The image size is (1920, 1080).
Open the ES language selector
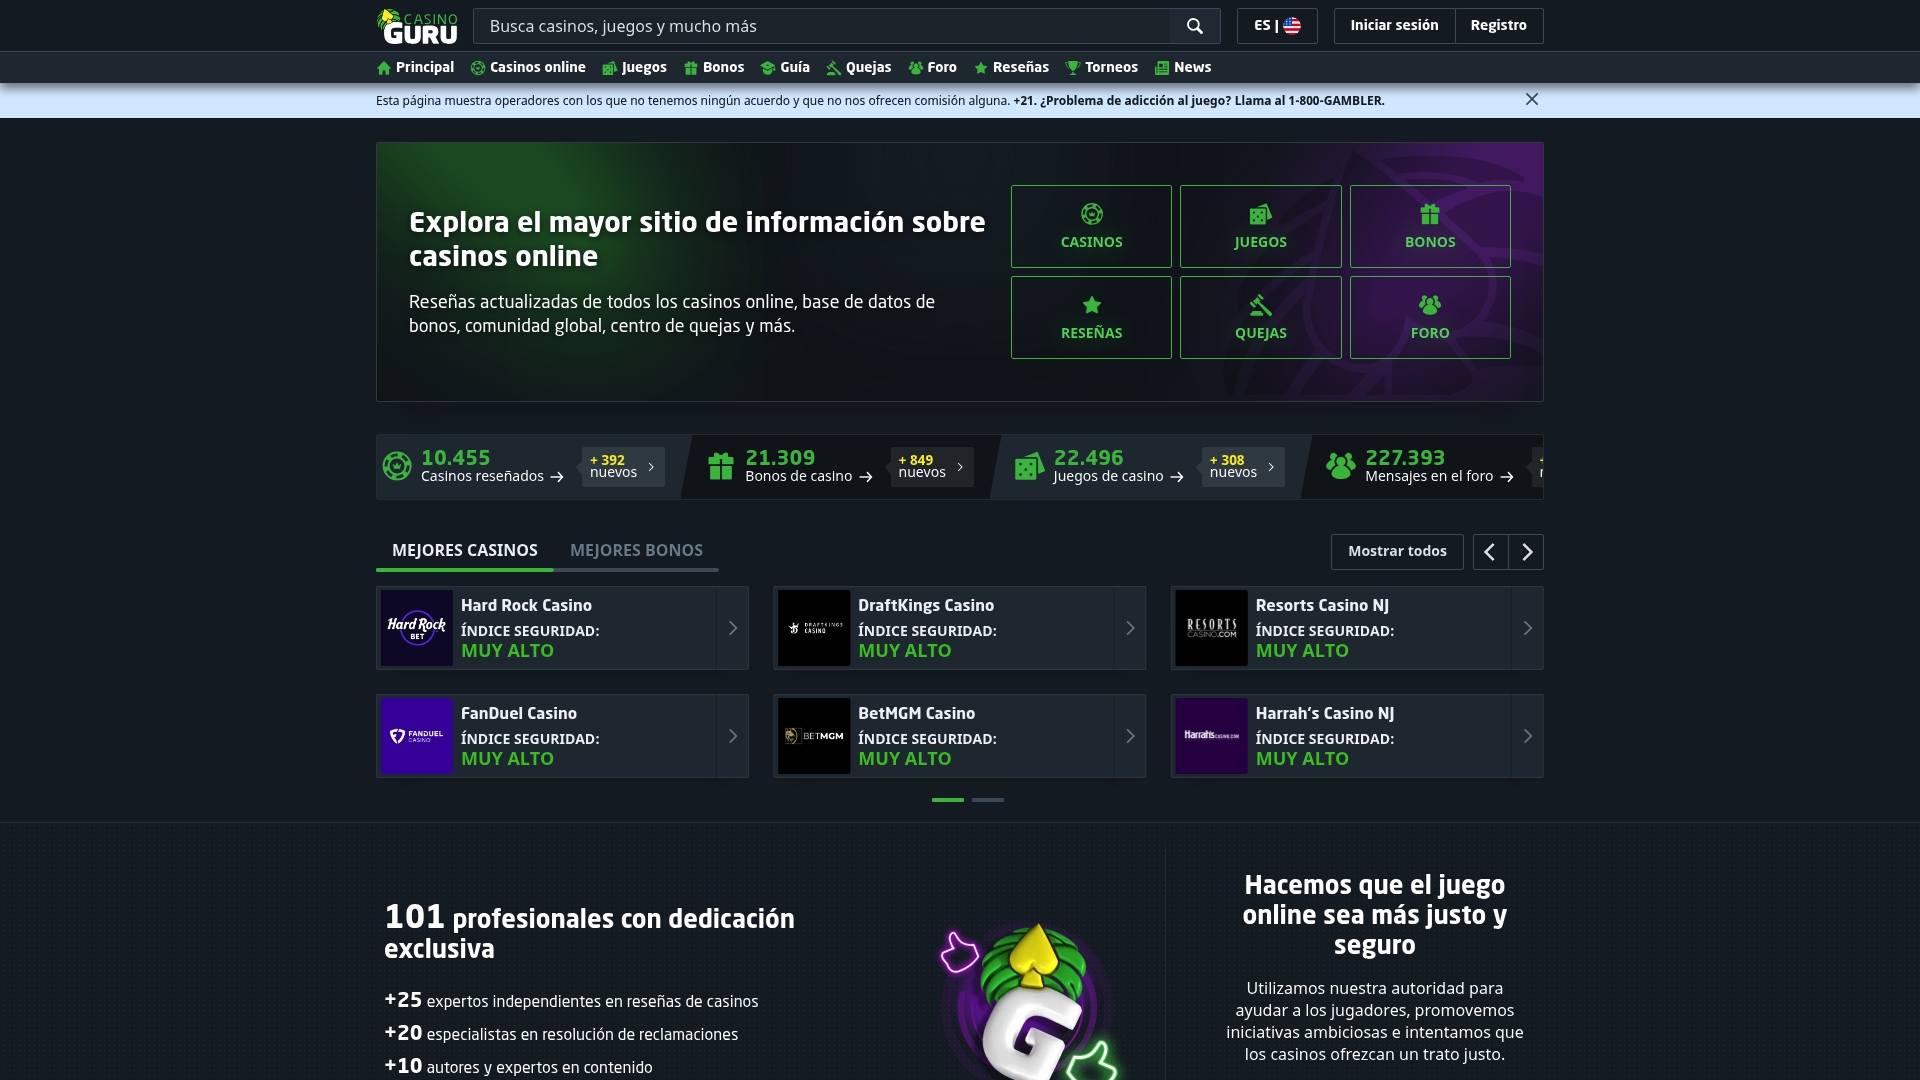pyautogui.click(x=1276, y=26)
